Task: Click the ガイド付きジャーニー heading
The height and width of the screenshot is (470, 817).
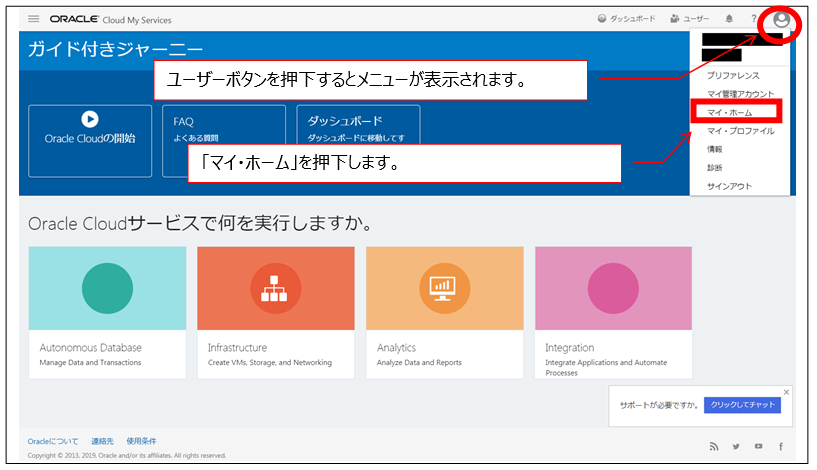Action: coord(115,50)
